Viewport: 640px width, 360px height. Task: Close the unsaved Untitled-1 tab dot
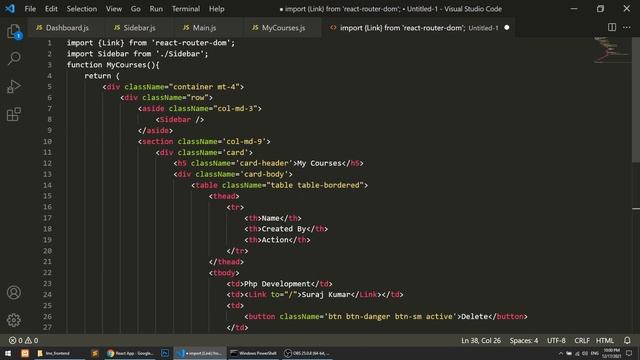(x=507, y=28)
